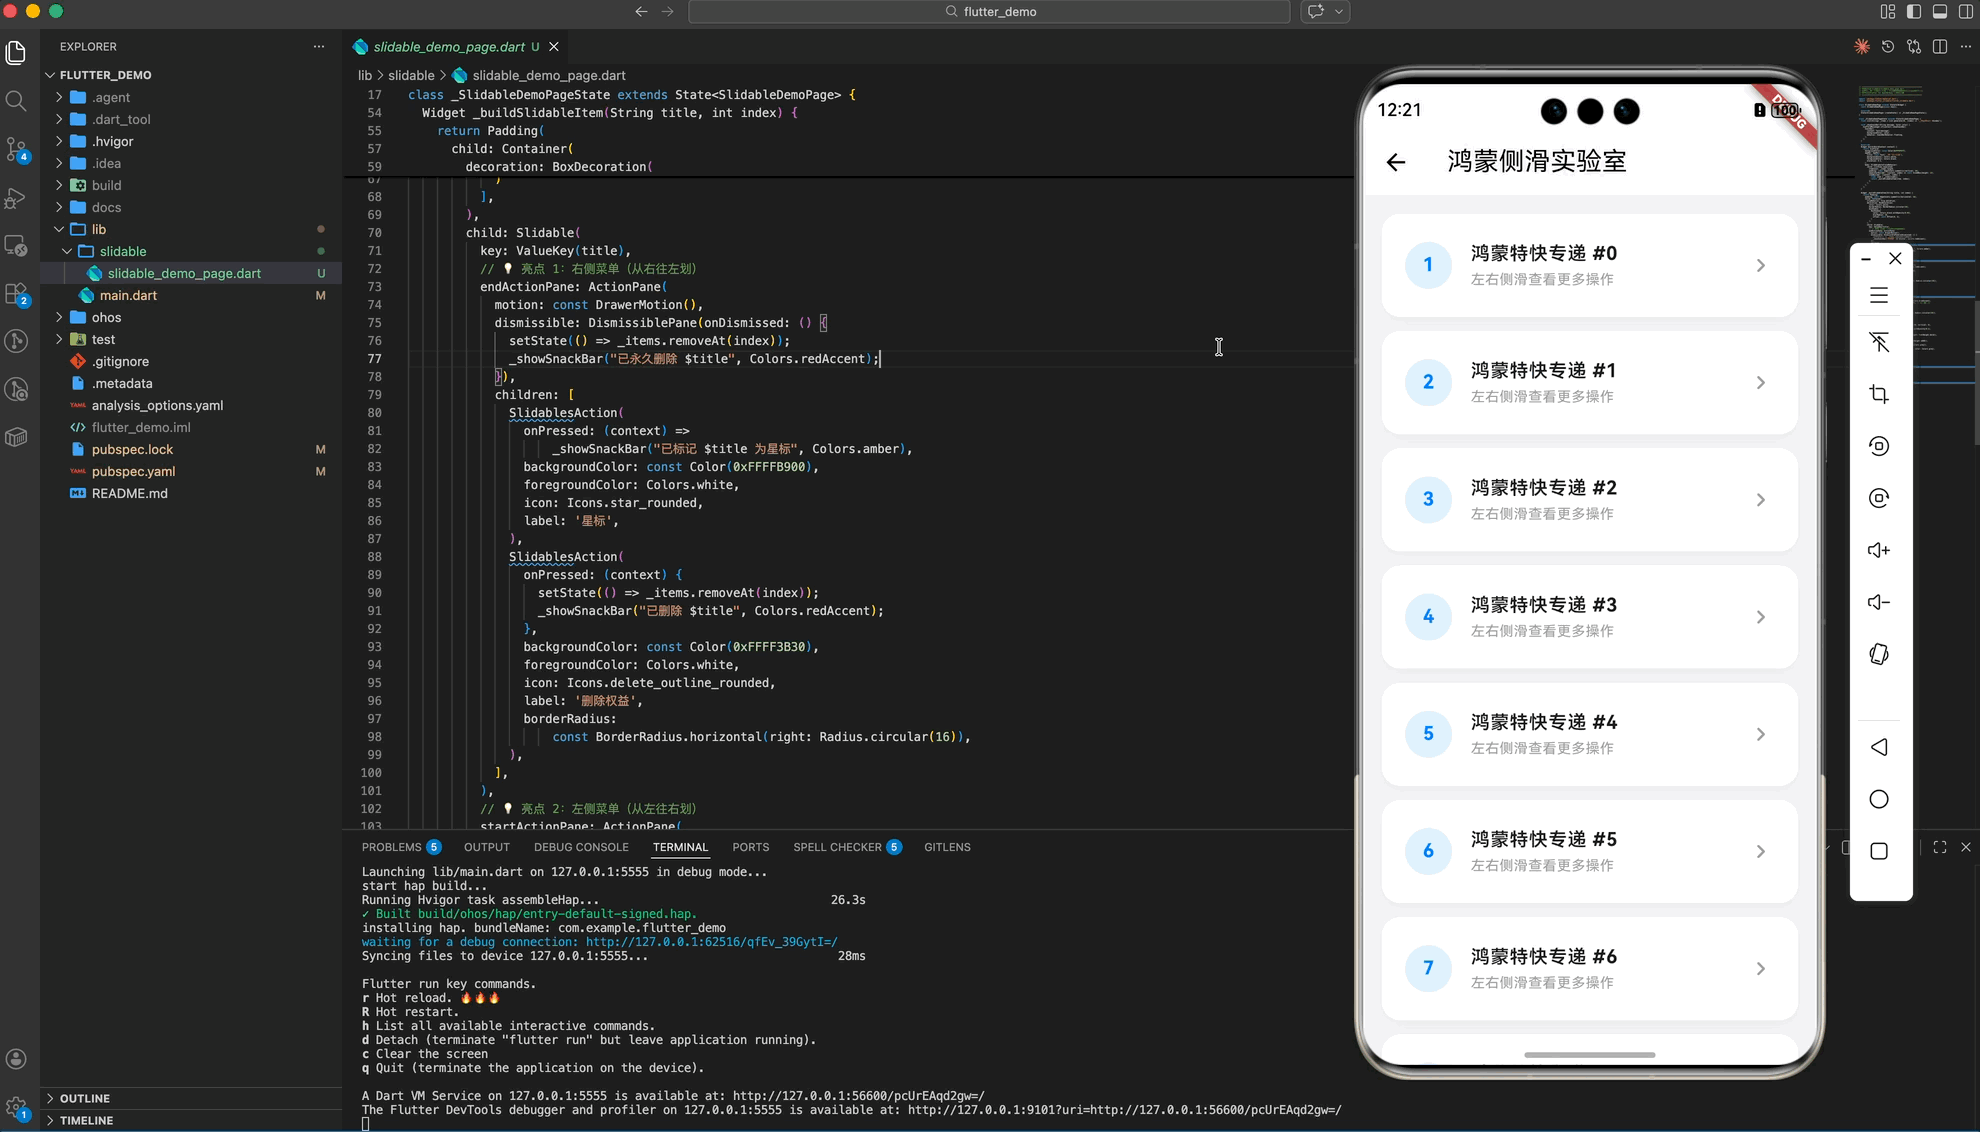Expand the ohos folder
This screenshot has width=1980, height=1132.
click(106, 317)
